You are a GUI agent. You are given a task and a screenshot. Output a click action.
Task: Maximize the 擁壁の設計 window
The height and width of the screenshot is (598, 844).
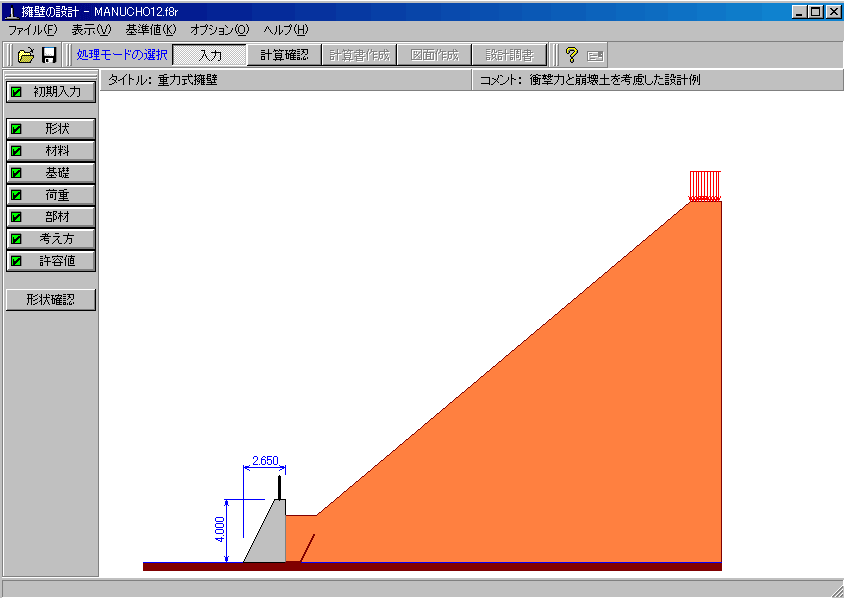[816, 11]
